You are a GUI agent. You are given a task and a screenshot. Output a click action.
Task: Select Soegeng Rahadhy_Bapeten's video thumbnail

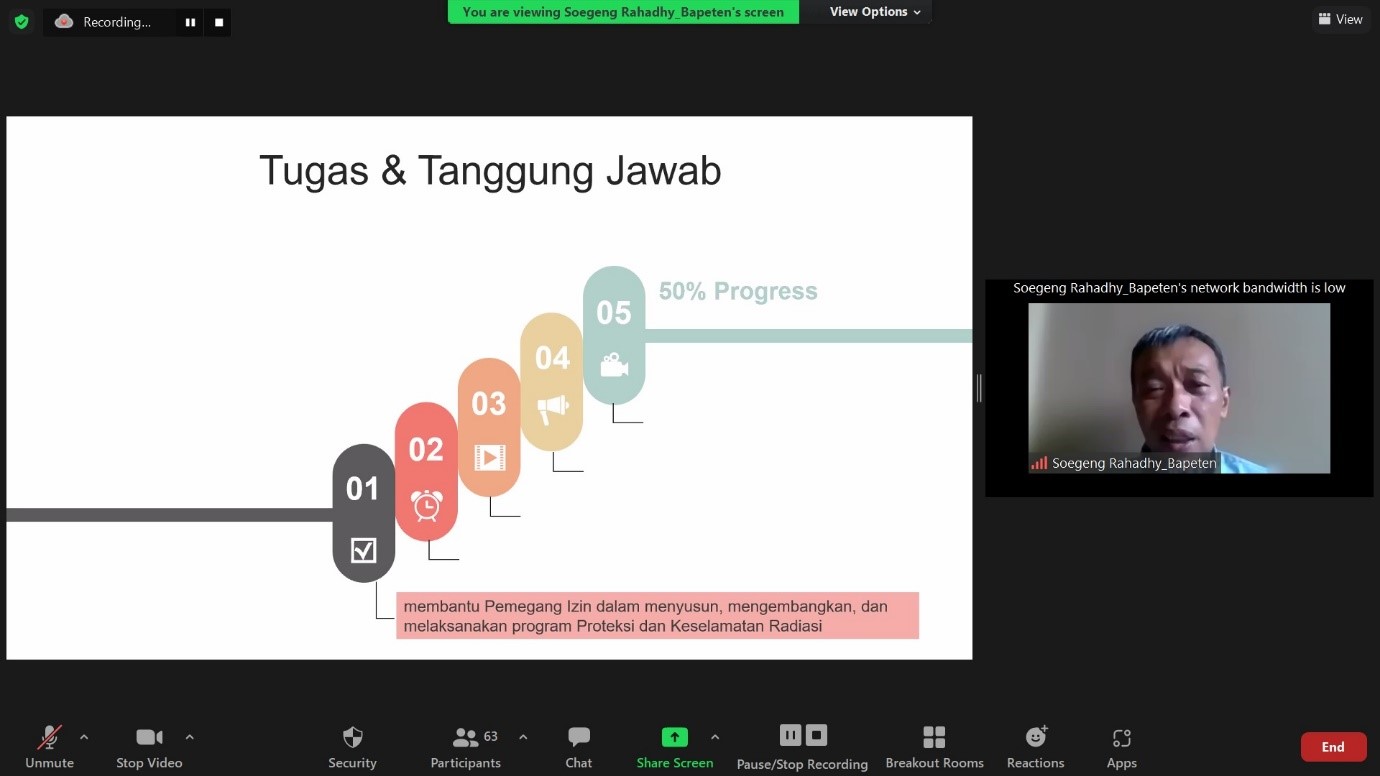(1178, 388)
